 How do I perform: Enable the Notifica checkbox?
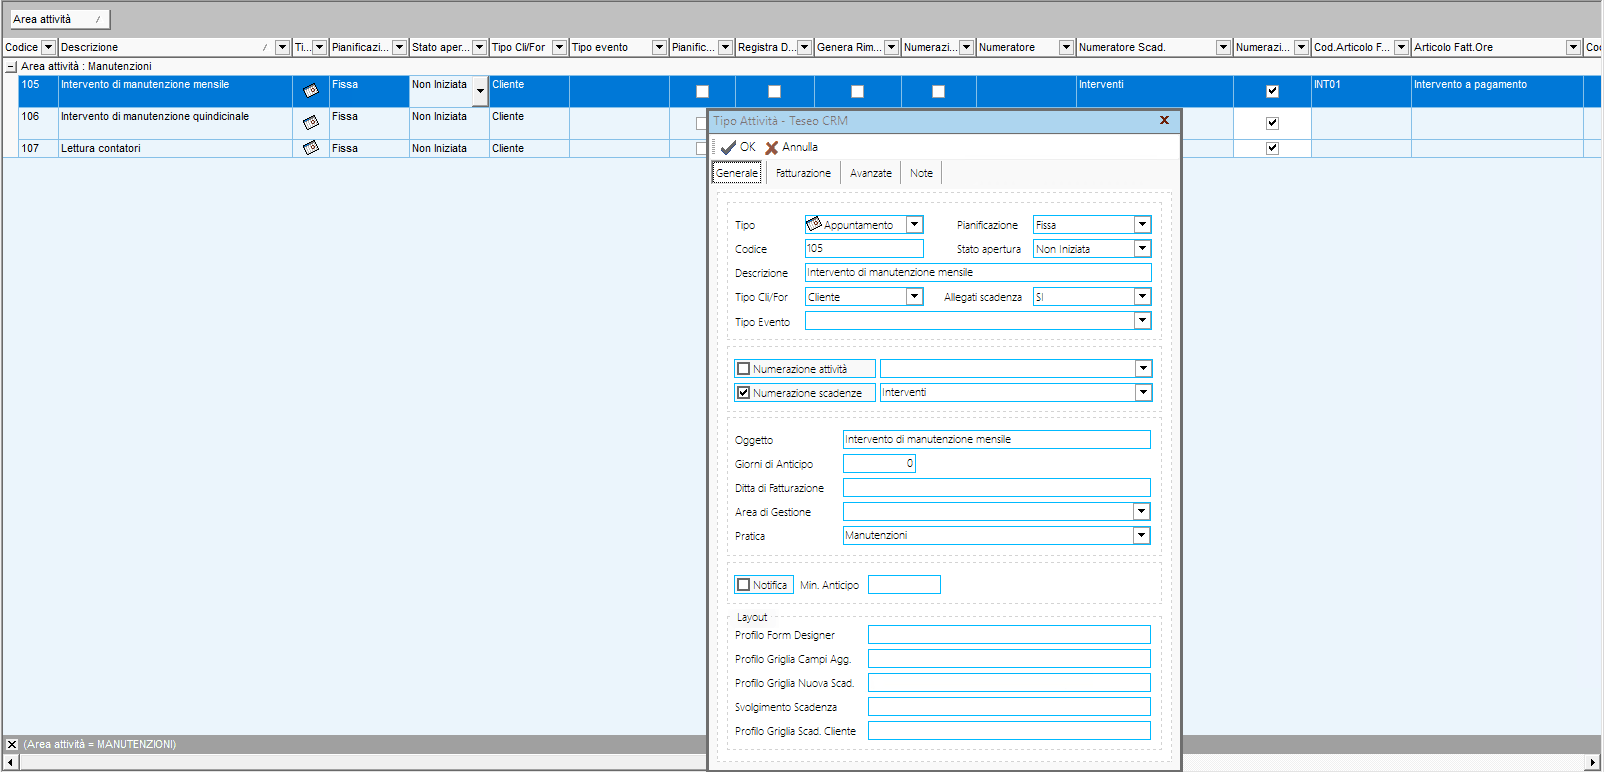pyautogui.click(x=743, y=585)
